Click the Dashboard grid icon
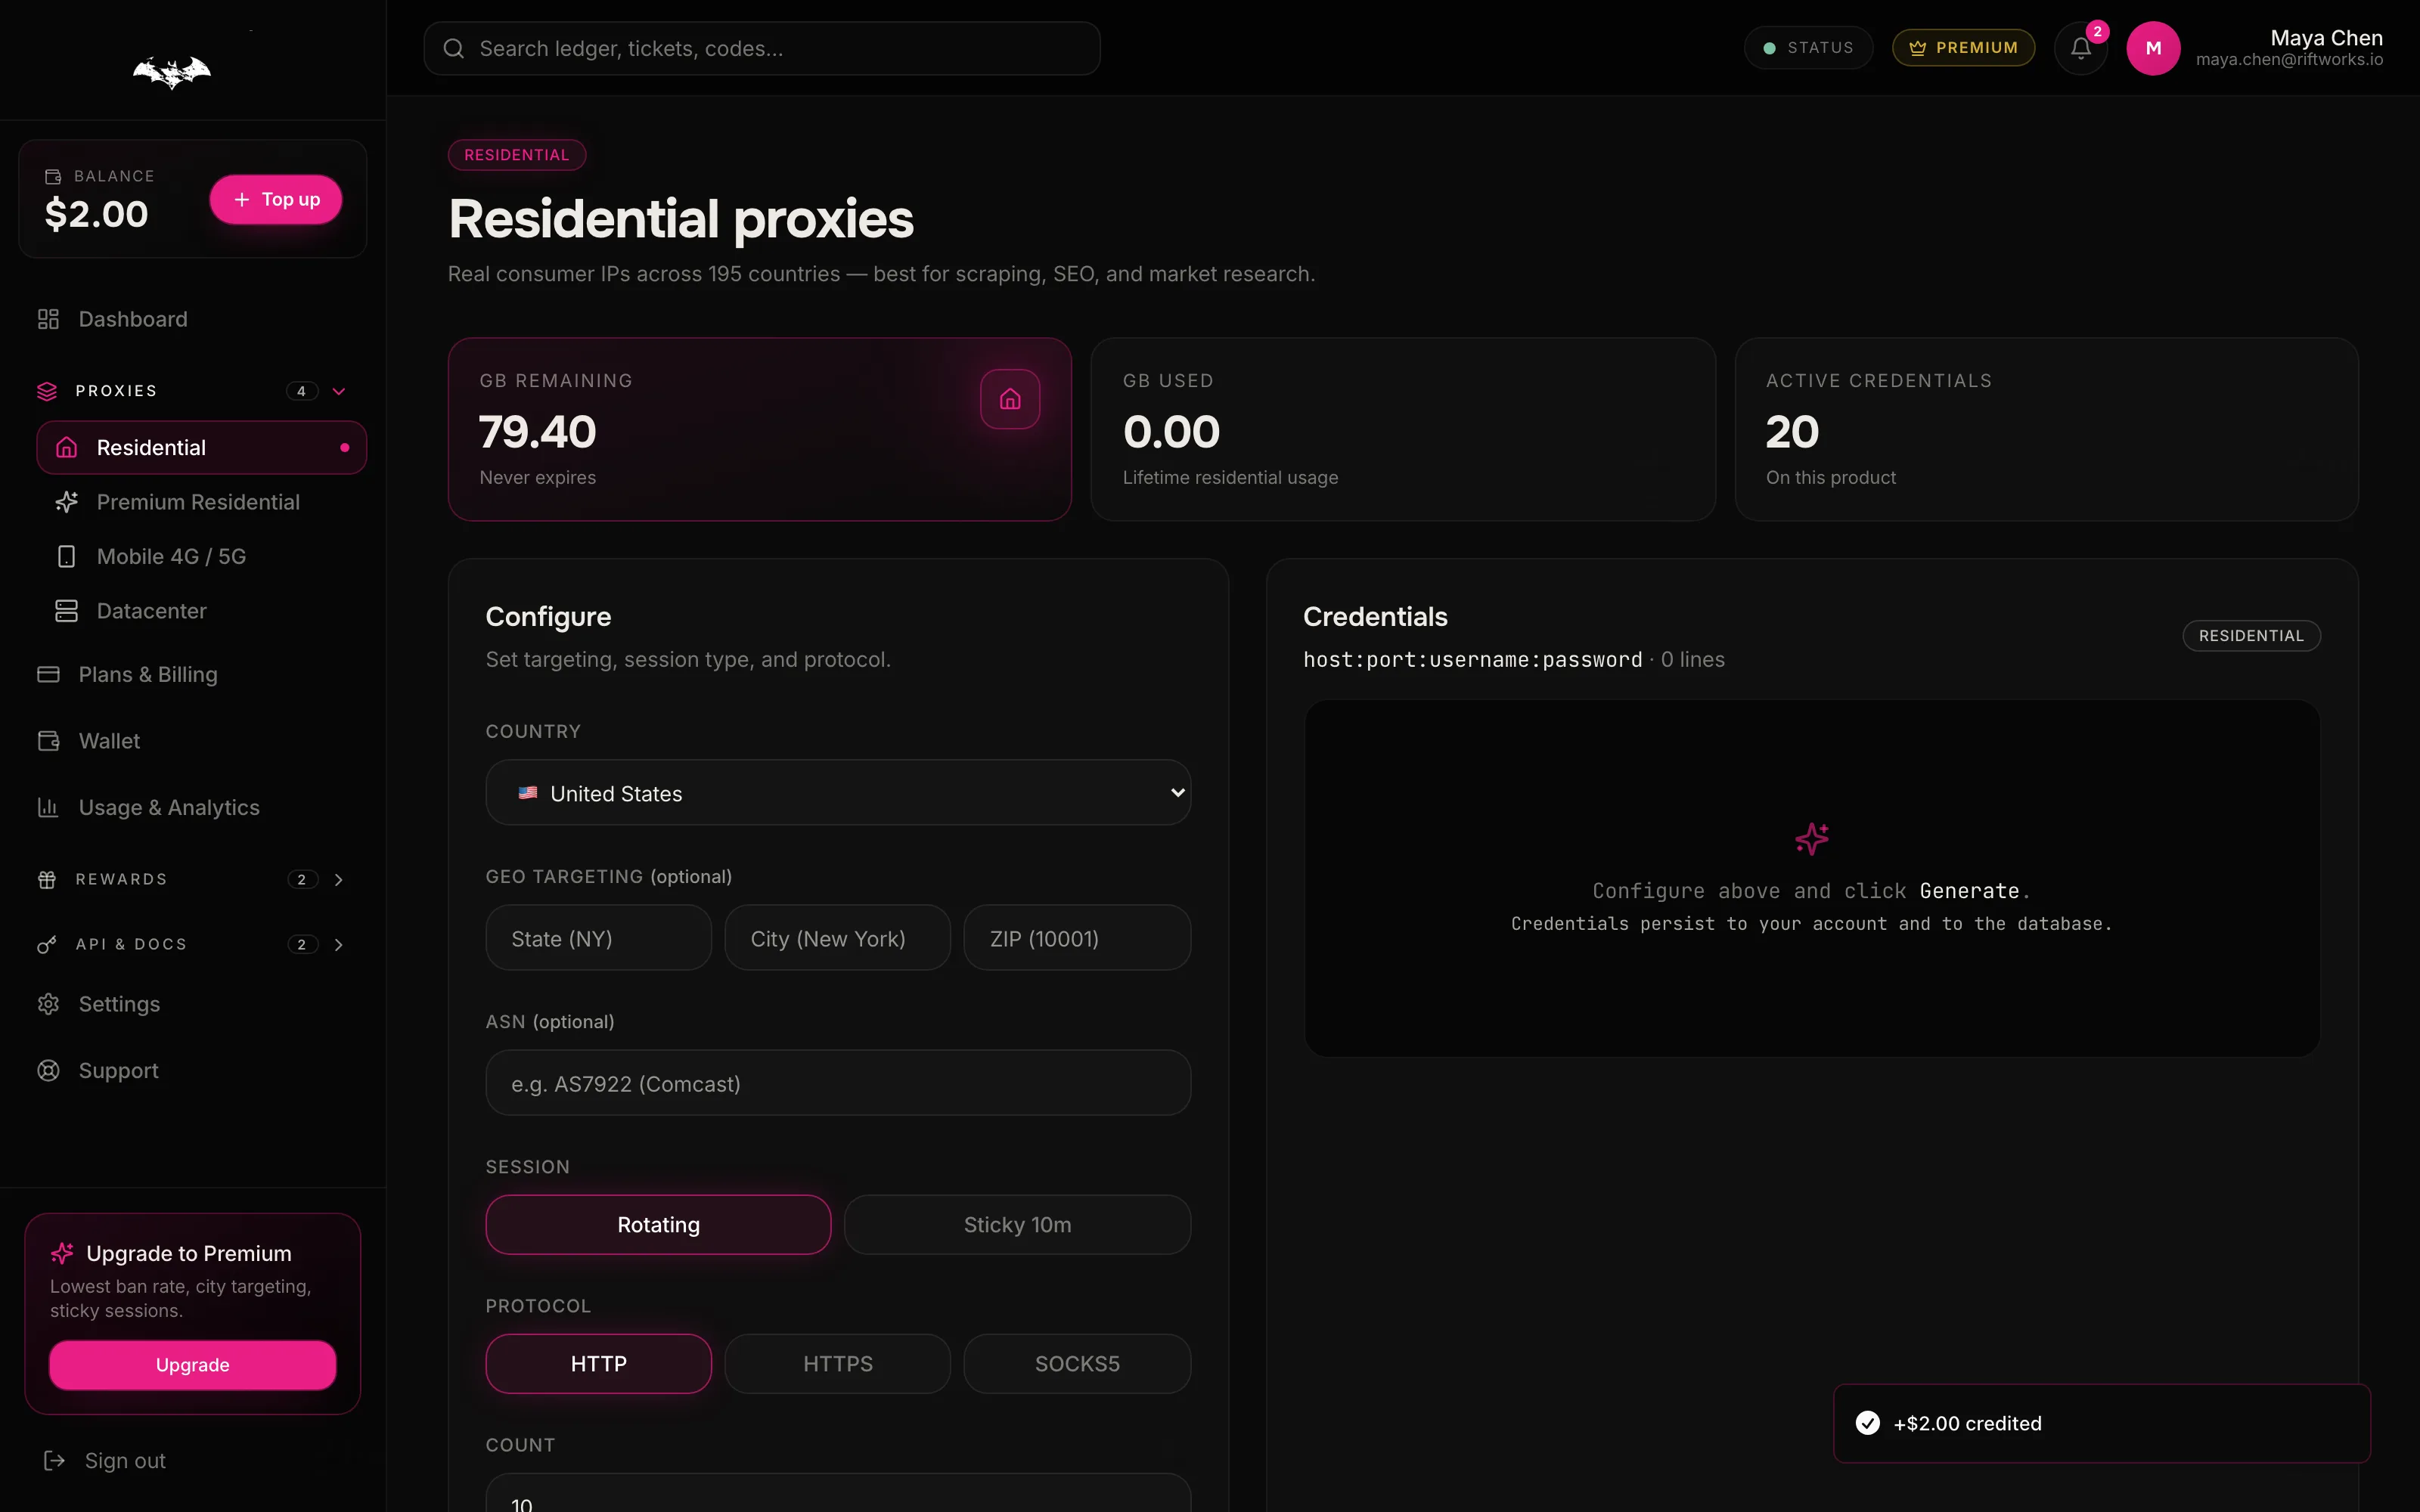 click(x=48, y=319)
